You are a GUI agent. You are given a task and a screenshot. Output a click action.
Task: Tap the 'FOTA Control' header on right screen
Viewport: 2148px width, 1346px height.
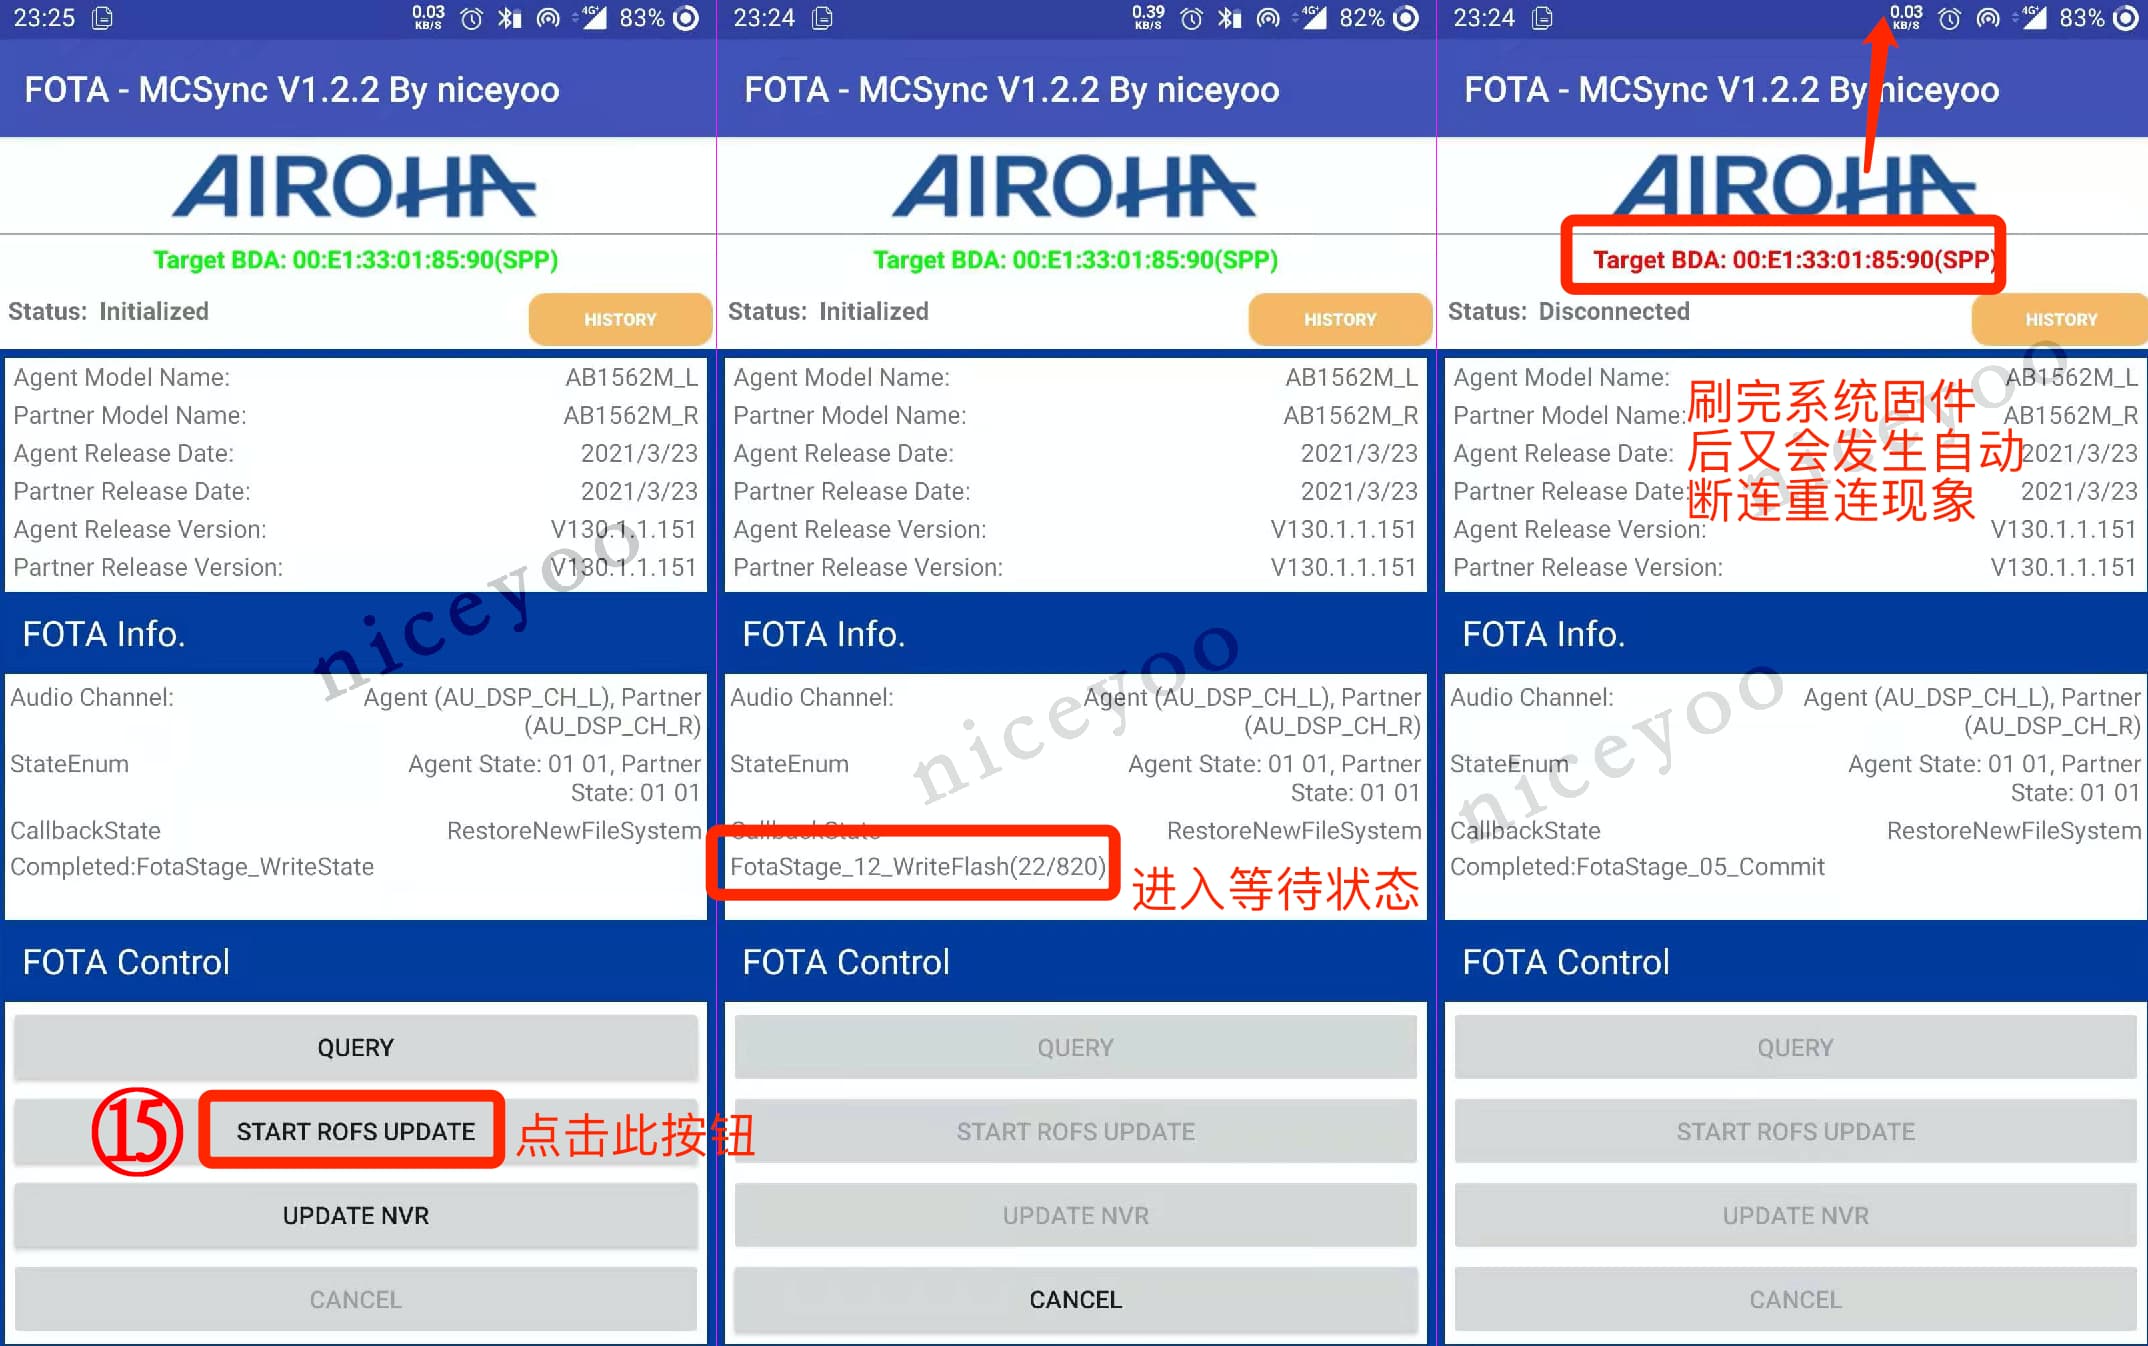tap(1566, 962)
